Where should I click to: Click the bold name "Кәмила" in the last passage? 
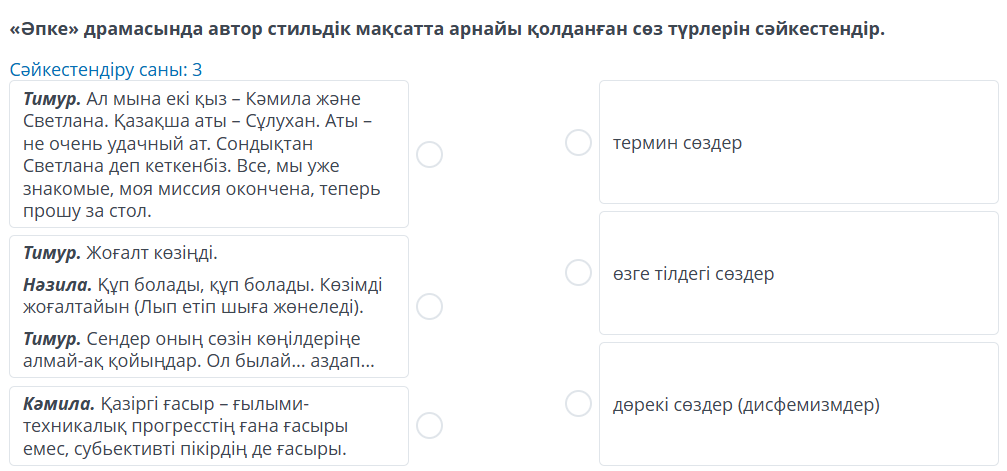(x=59, y=404)
